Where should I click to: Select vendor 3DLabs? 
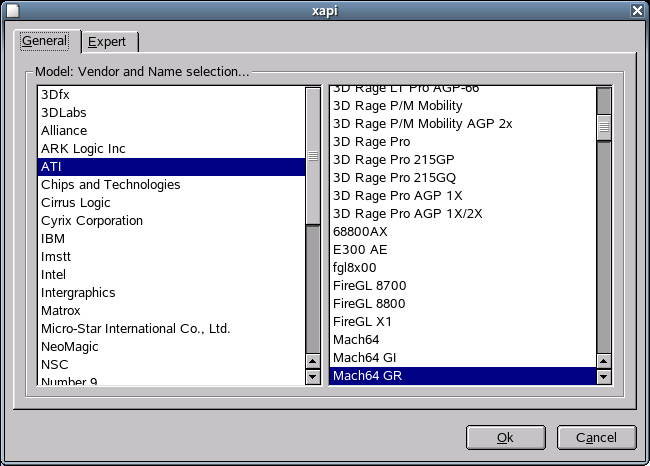click(x=171, y=113)
